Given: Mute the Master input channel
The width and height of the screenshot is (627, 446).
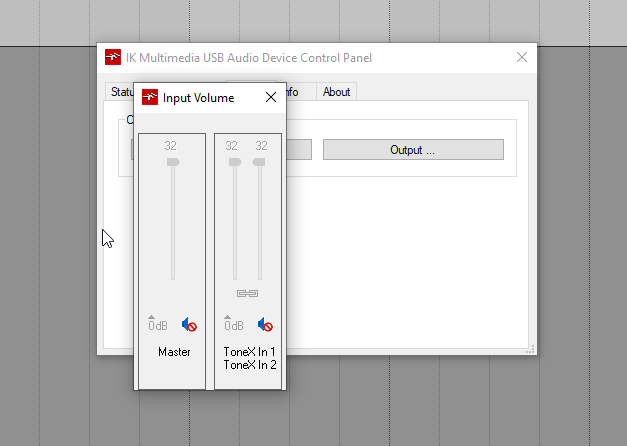Looking at the screenshot, I should [x=189, y=325].
